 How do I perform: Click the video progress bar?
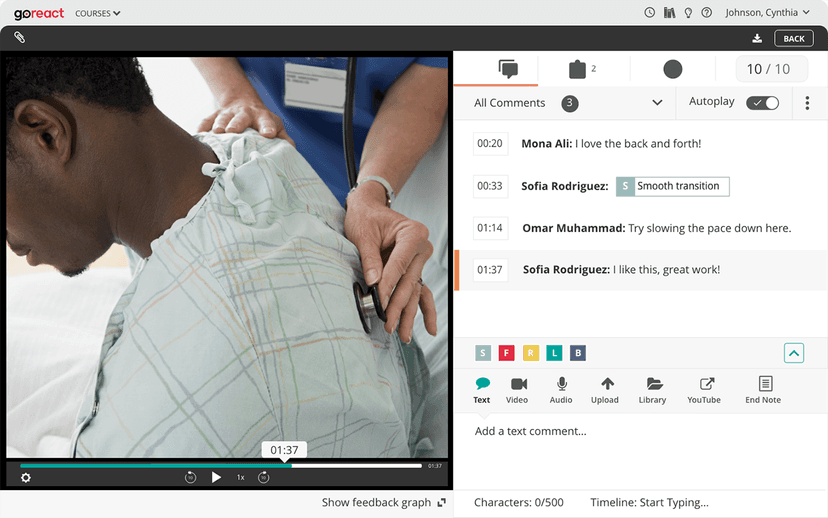pos(221,466)
